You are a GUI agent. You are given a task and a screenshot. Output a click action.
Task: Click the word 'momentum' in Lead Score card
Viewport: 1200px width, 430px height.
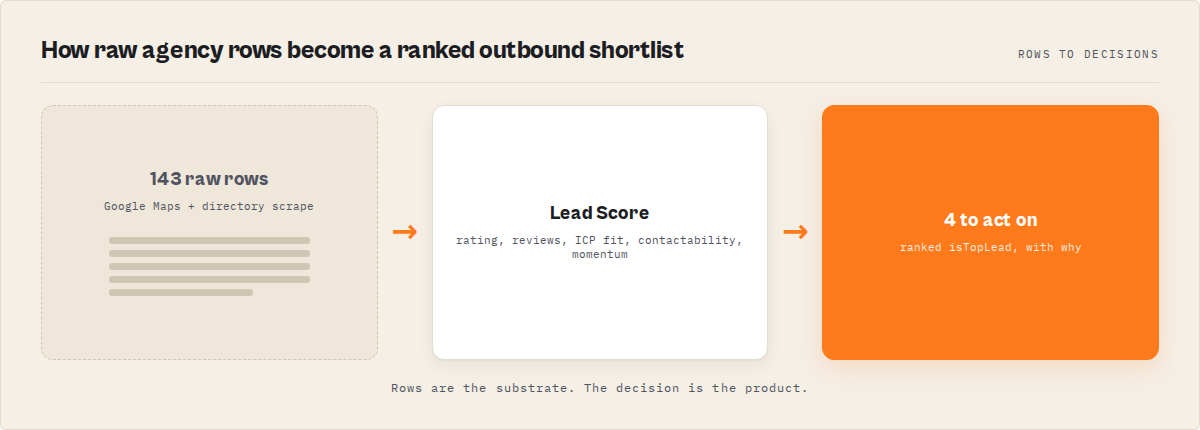click(599, 255)
